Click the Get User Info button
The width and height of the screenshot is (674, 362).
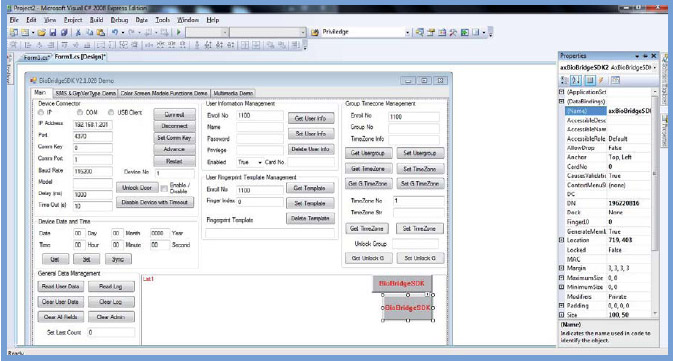pos(310,118)
